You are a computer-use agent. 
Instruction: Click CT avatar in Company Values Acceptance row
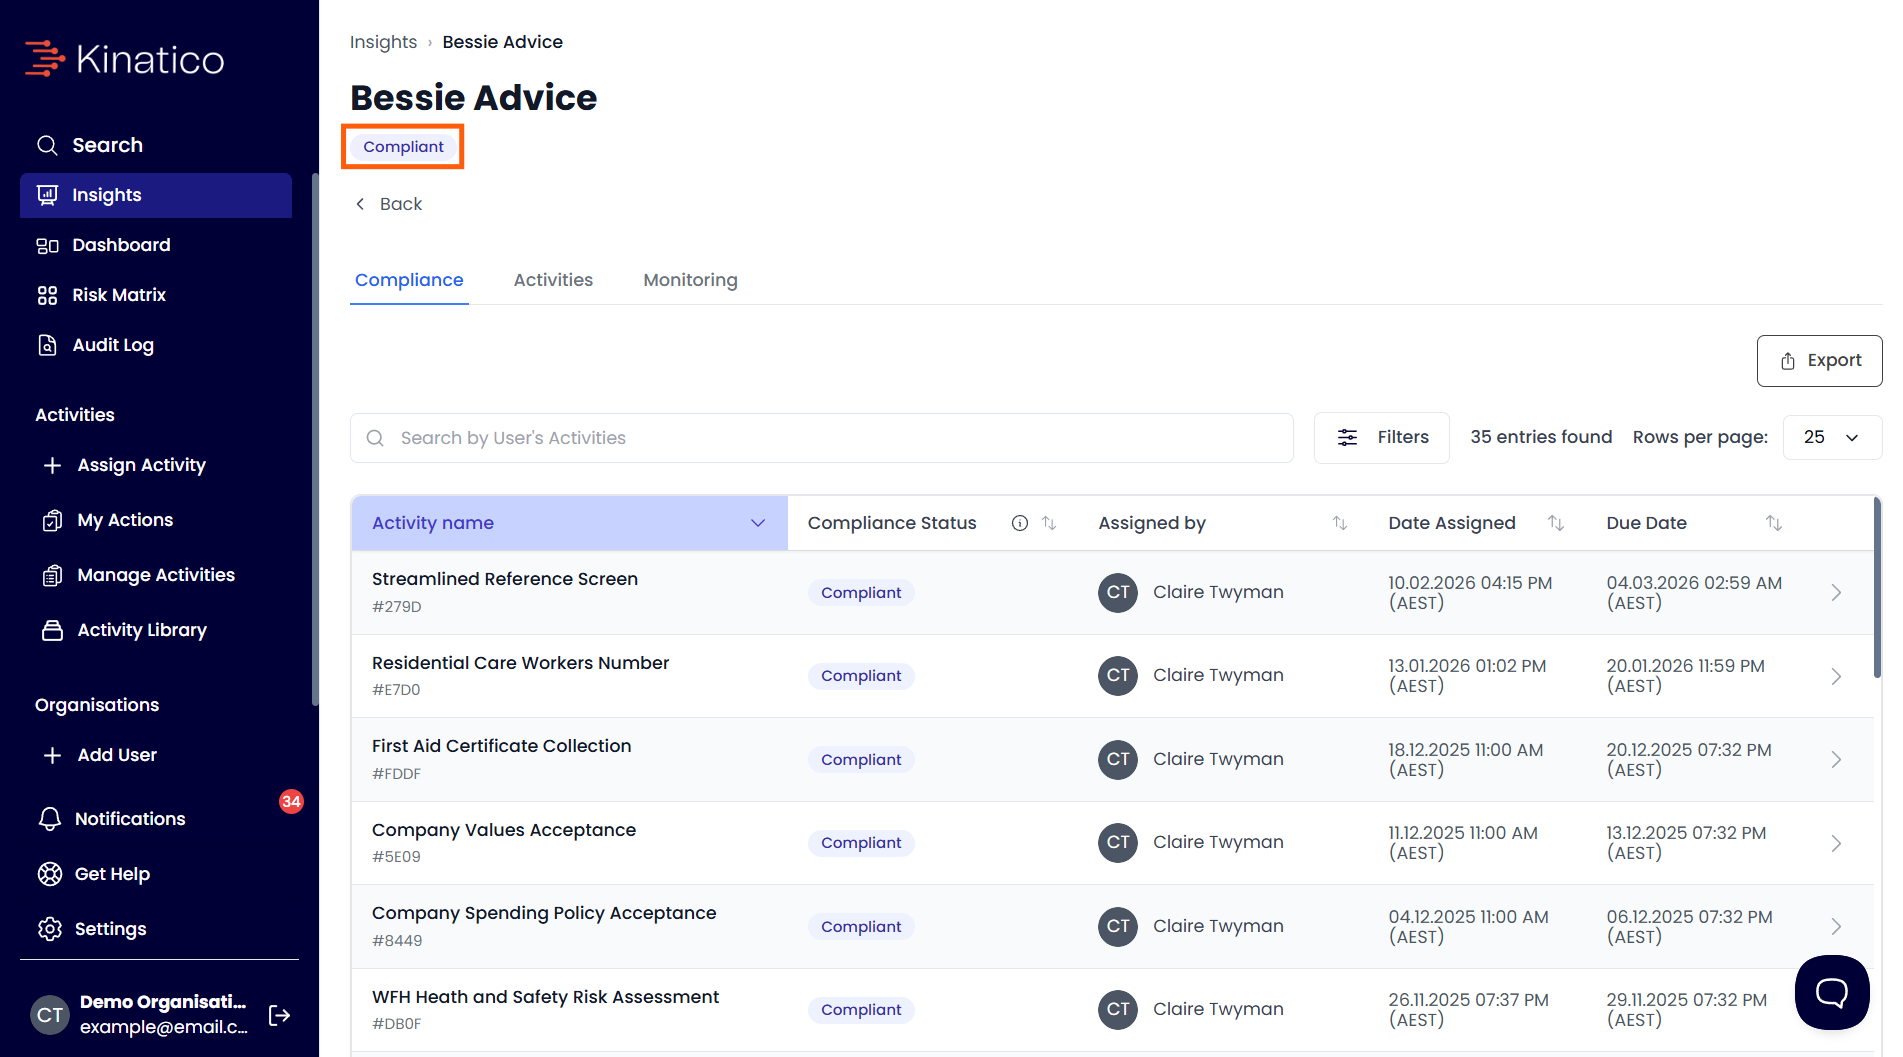click(x=1118, y=843)
